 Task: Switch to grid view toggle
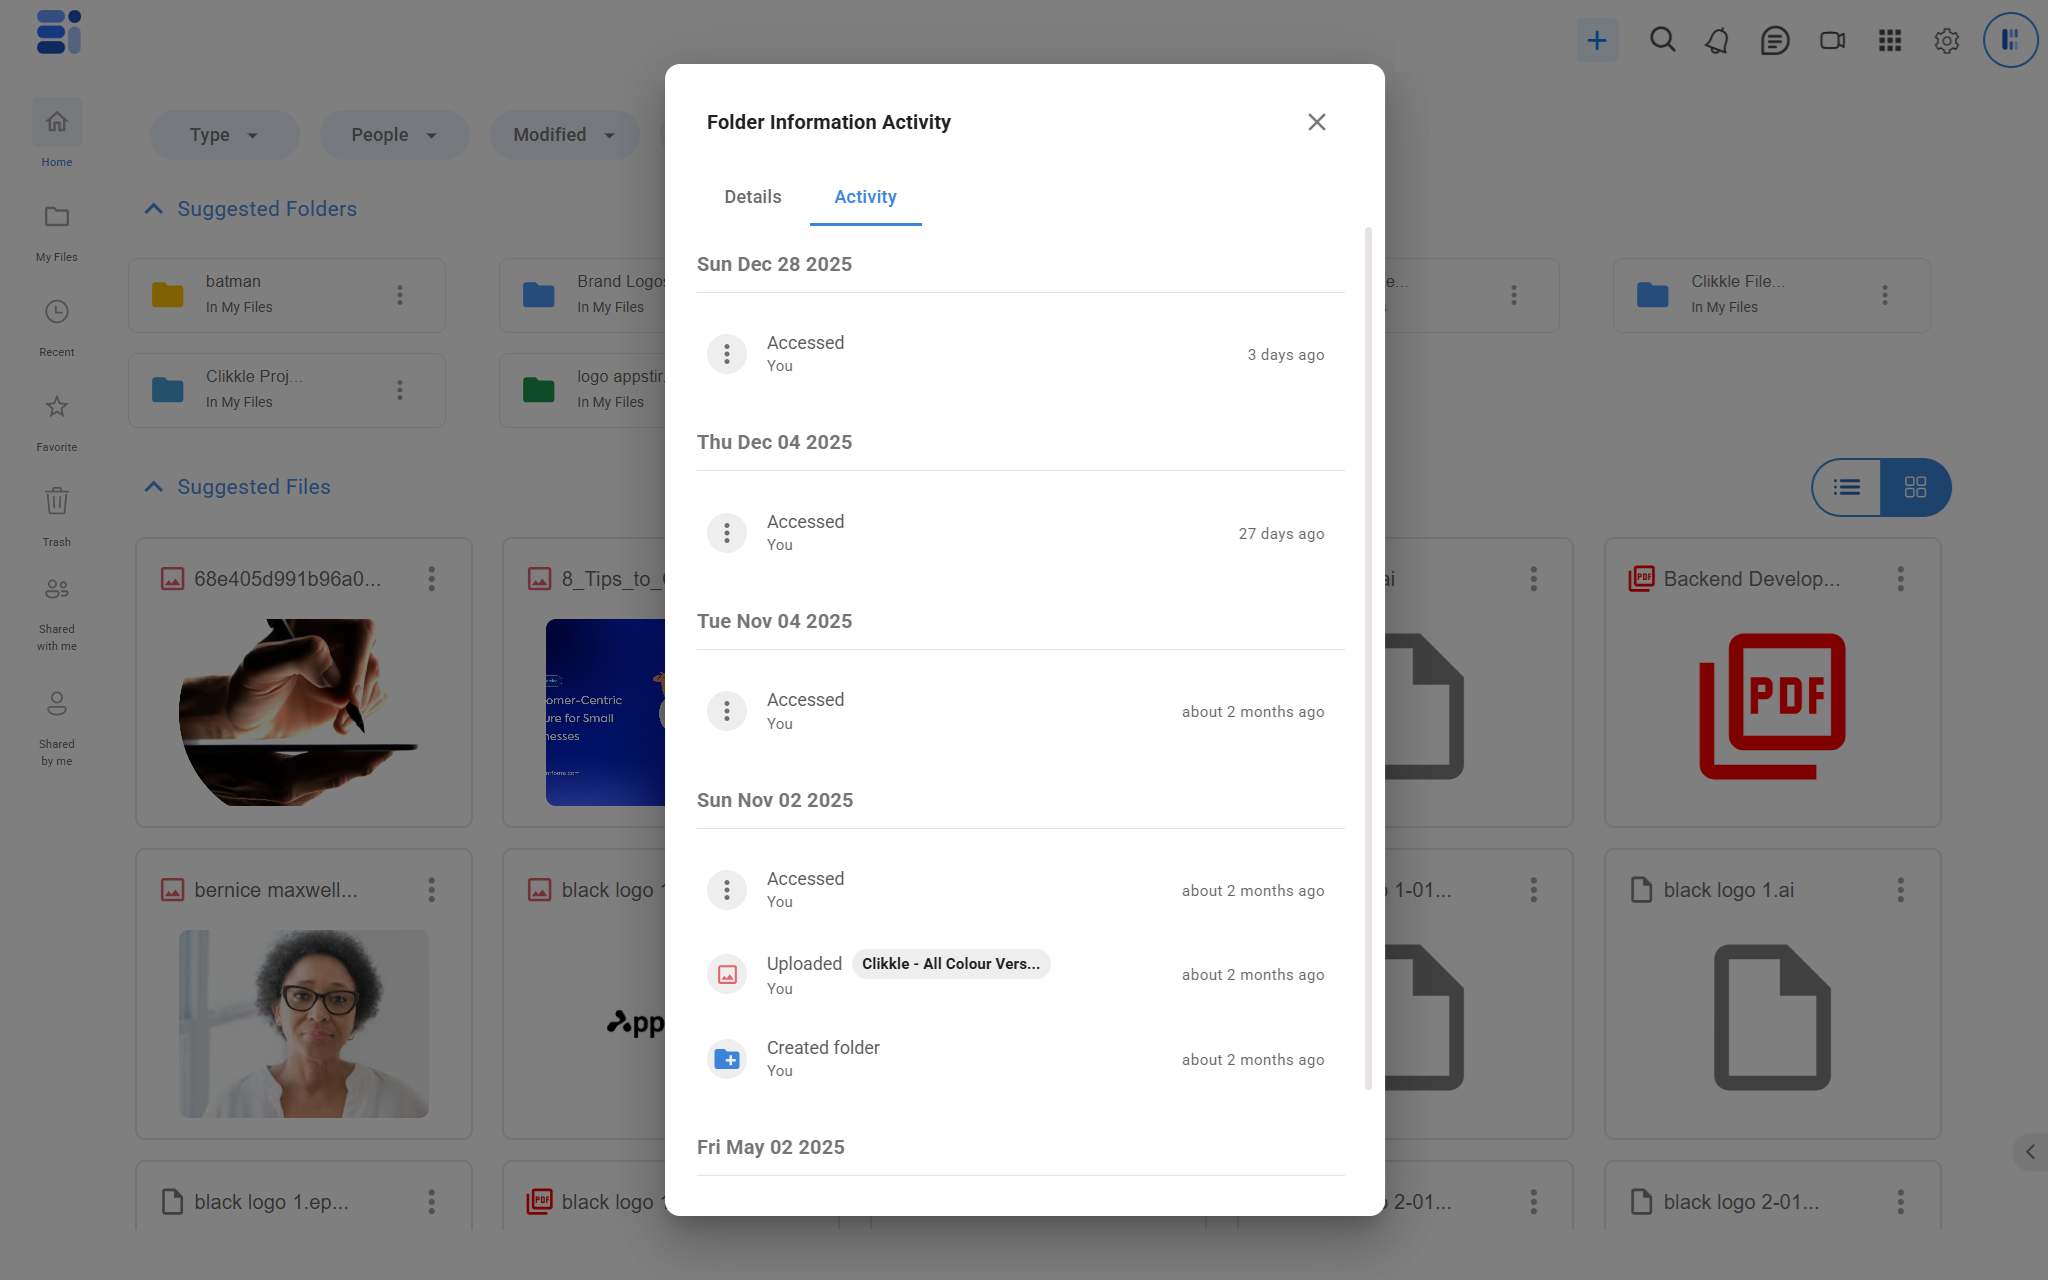(1915, 487)
